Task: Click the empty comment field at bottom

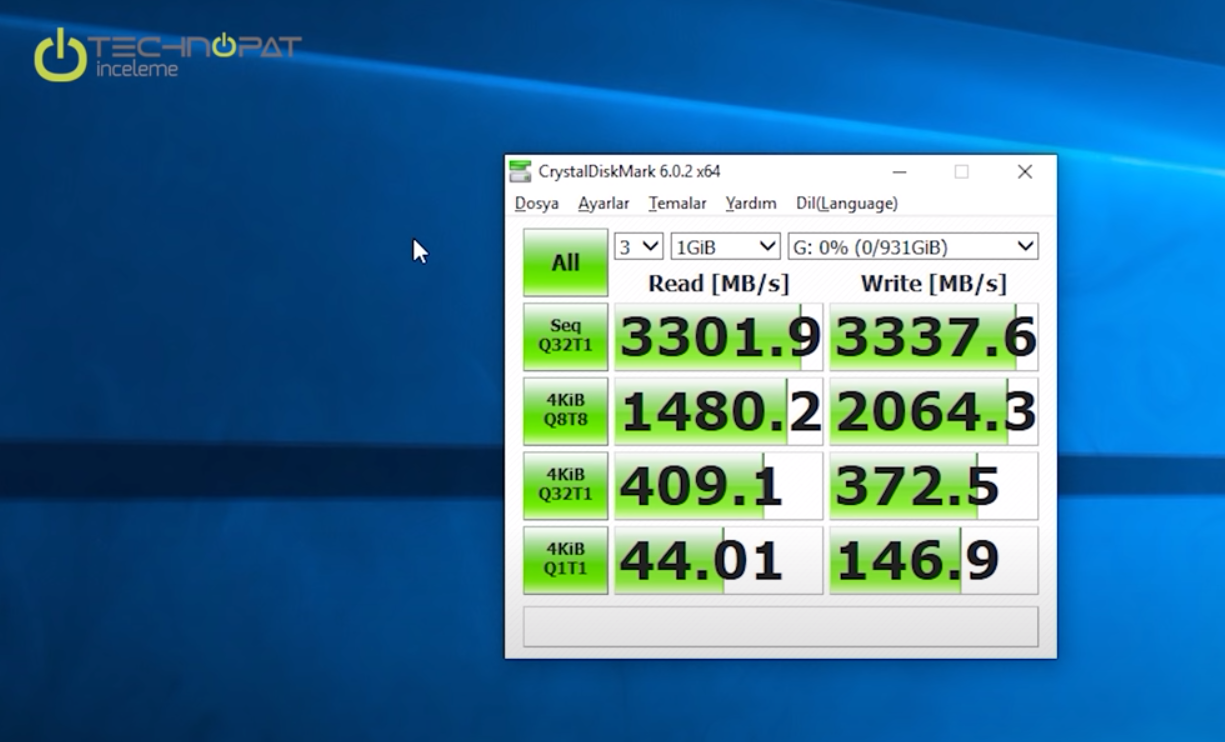Action: coord(781,626)
